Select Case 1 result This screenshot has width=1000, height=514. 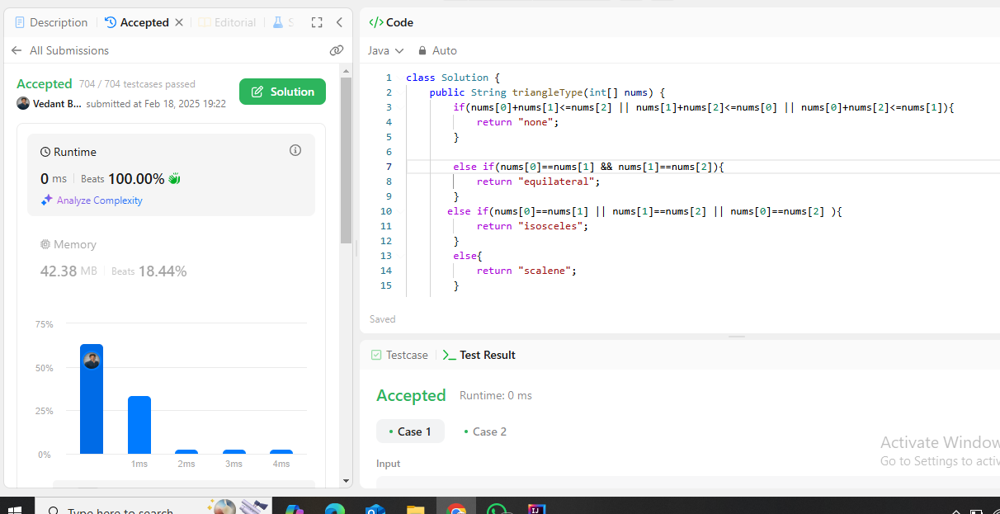click(410, 432)
